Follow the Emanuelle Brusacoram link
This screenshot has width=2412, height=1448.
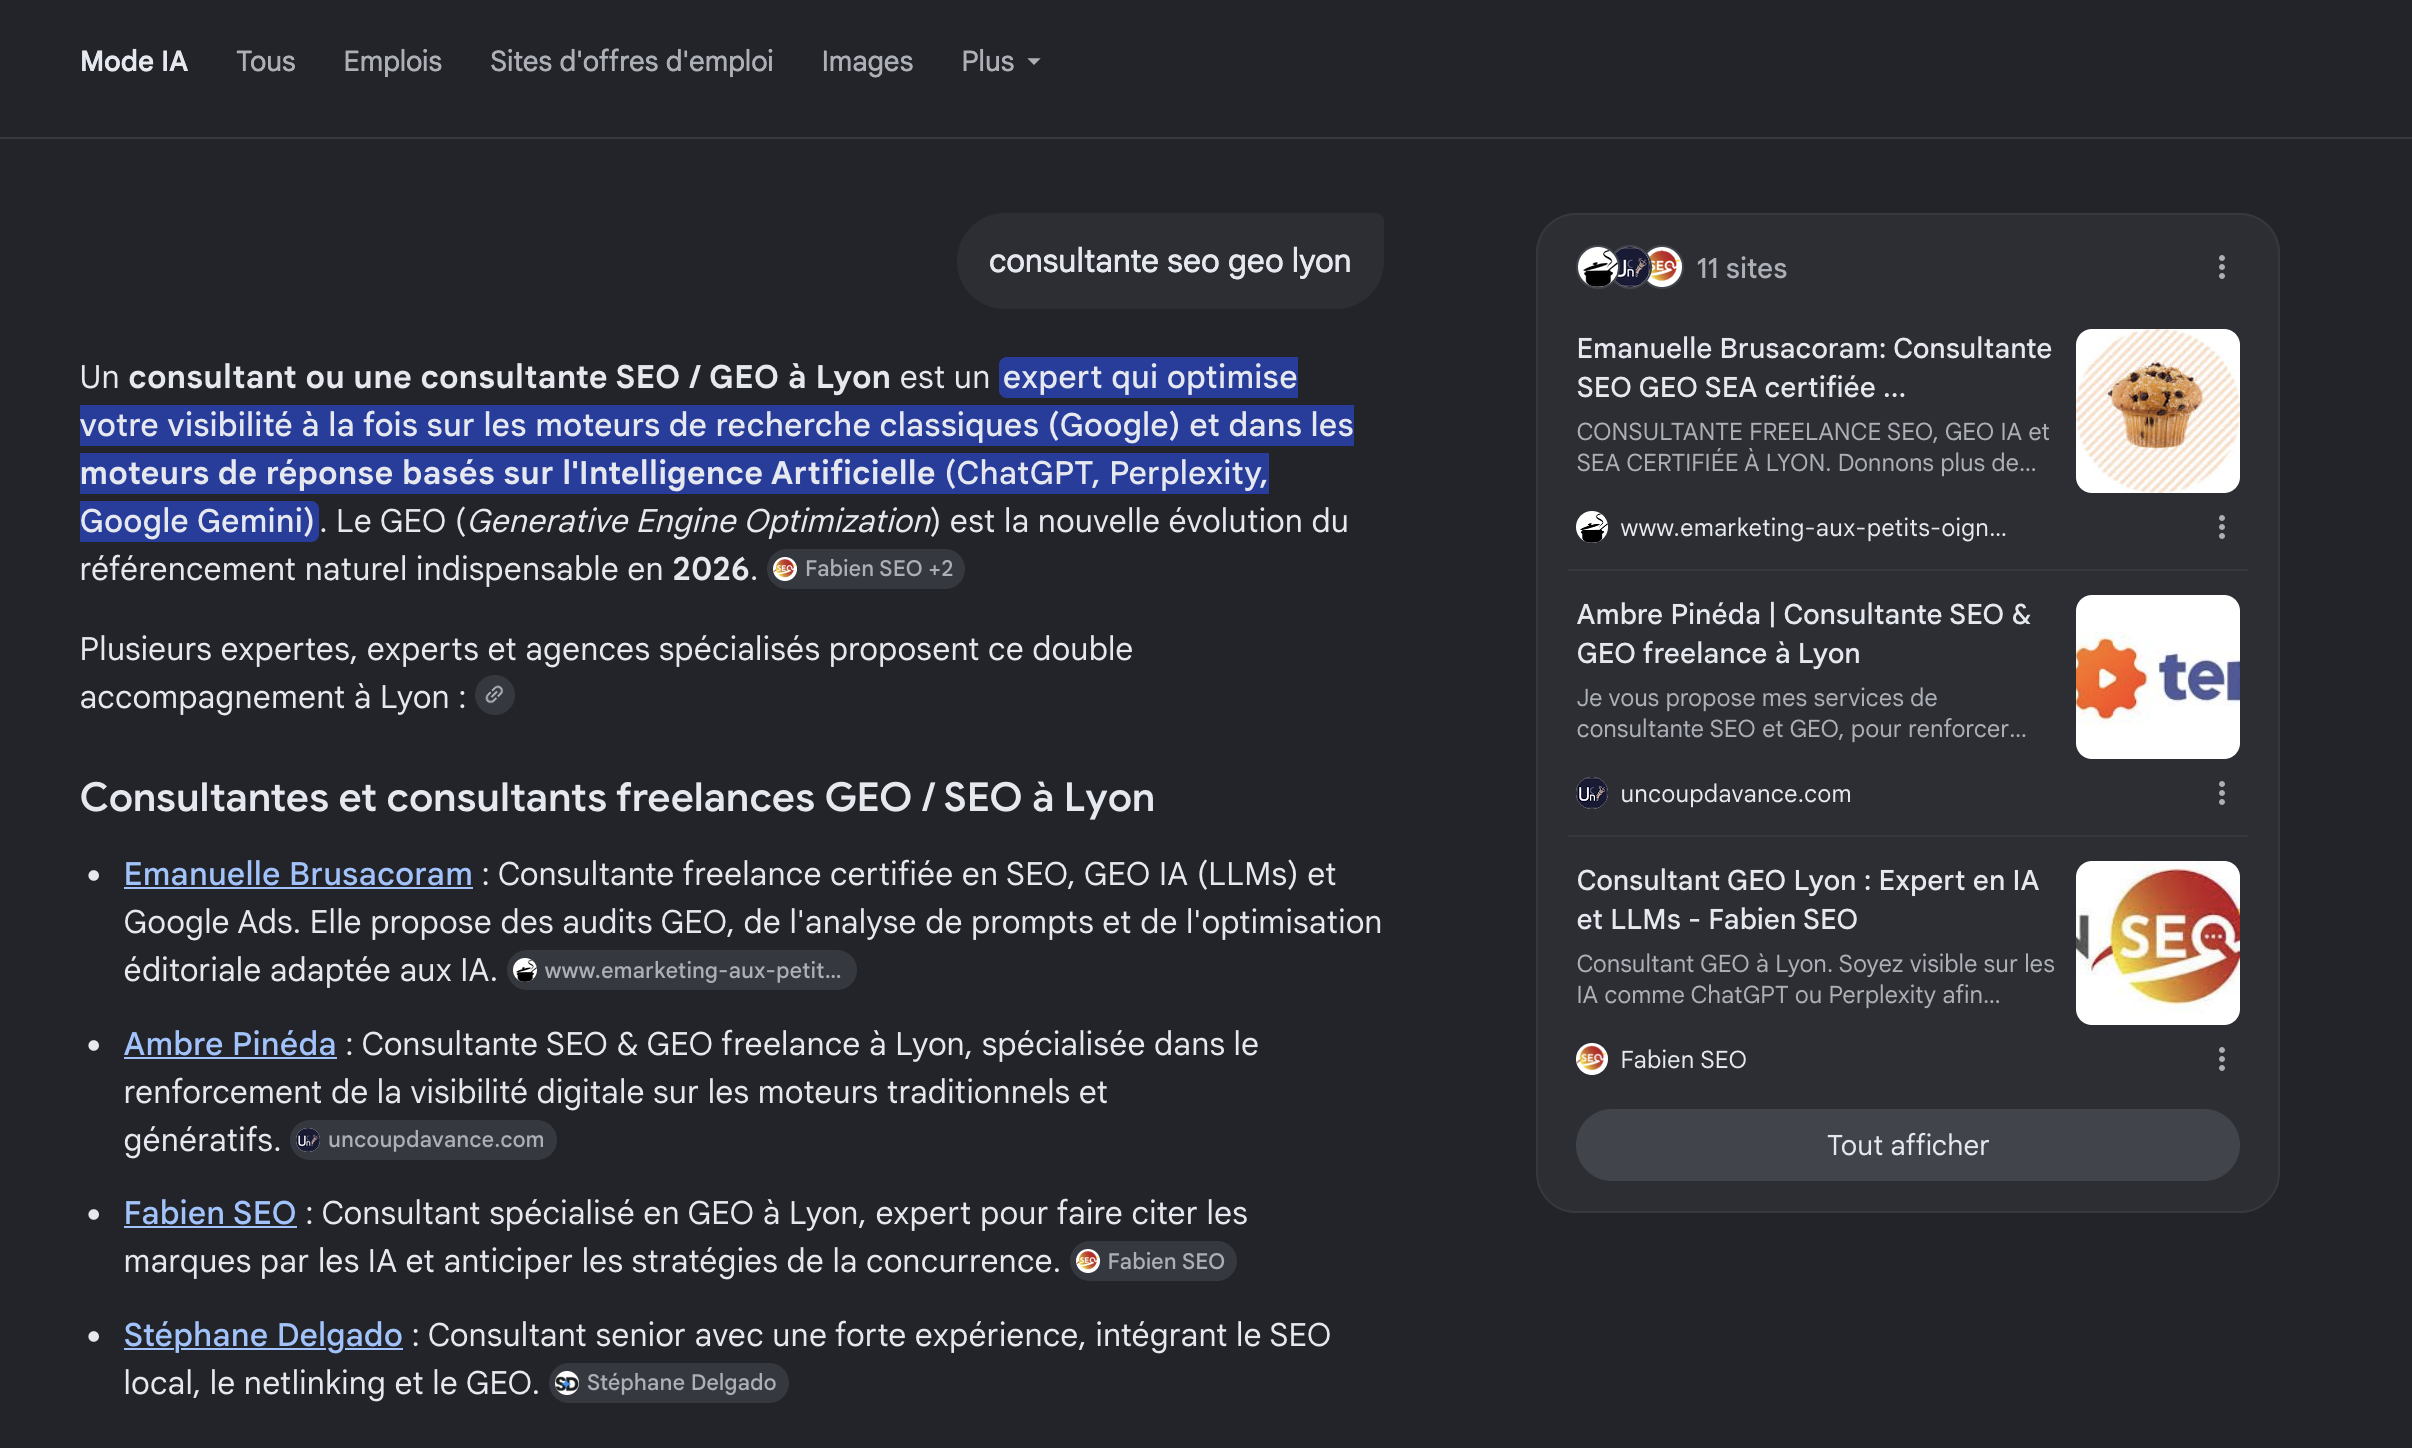point(298,874)
